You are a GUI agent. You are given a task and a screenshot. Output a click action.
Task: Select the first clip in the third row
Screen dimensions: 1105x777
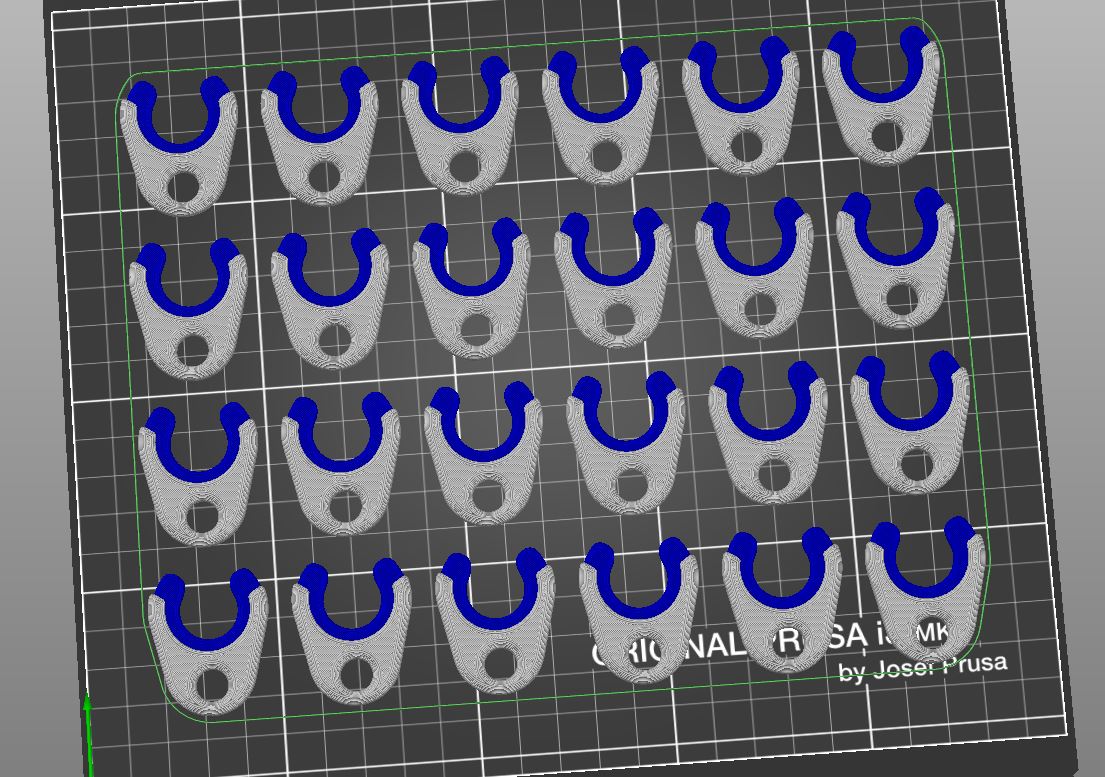click(x=199, y=475)
